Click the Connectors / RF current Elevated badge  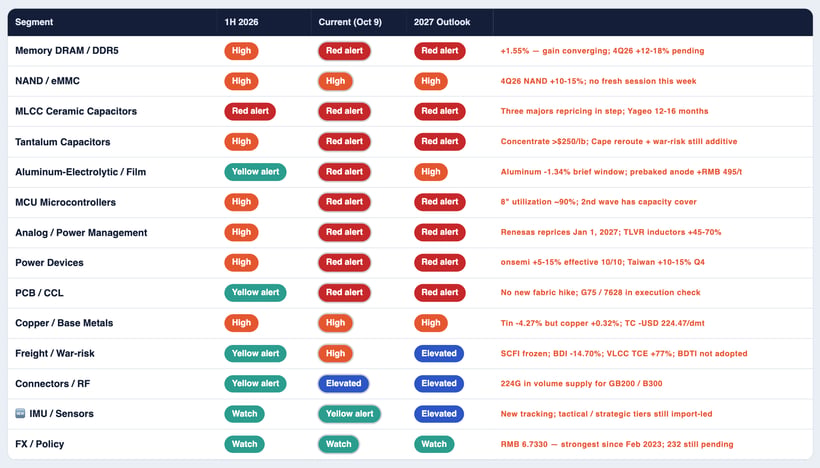[x=344, y=384]
